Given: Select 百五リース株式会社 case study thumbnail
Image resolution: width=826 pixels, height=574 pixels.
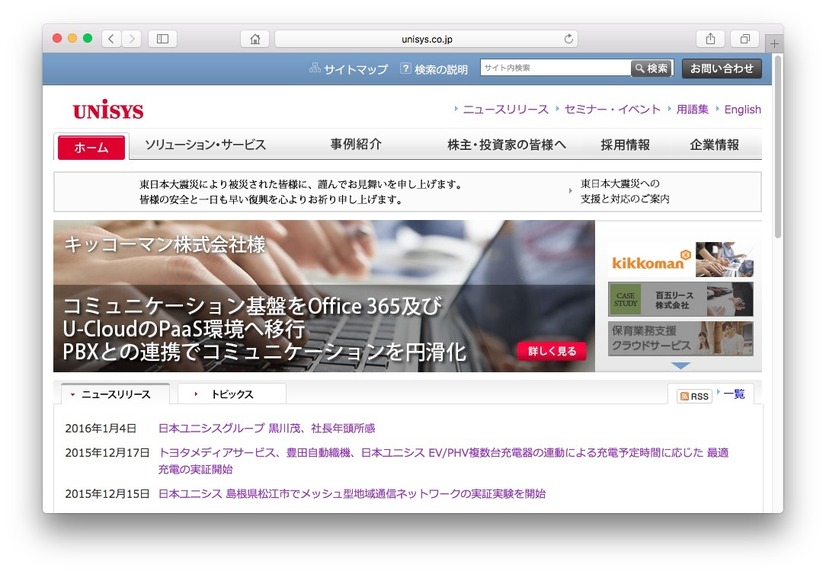Looking at the screenshot, I should (681, 299).
